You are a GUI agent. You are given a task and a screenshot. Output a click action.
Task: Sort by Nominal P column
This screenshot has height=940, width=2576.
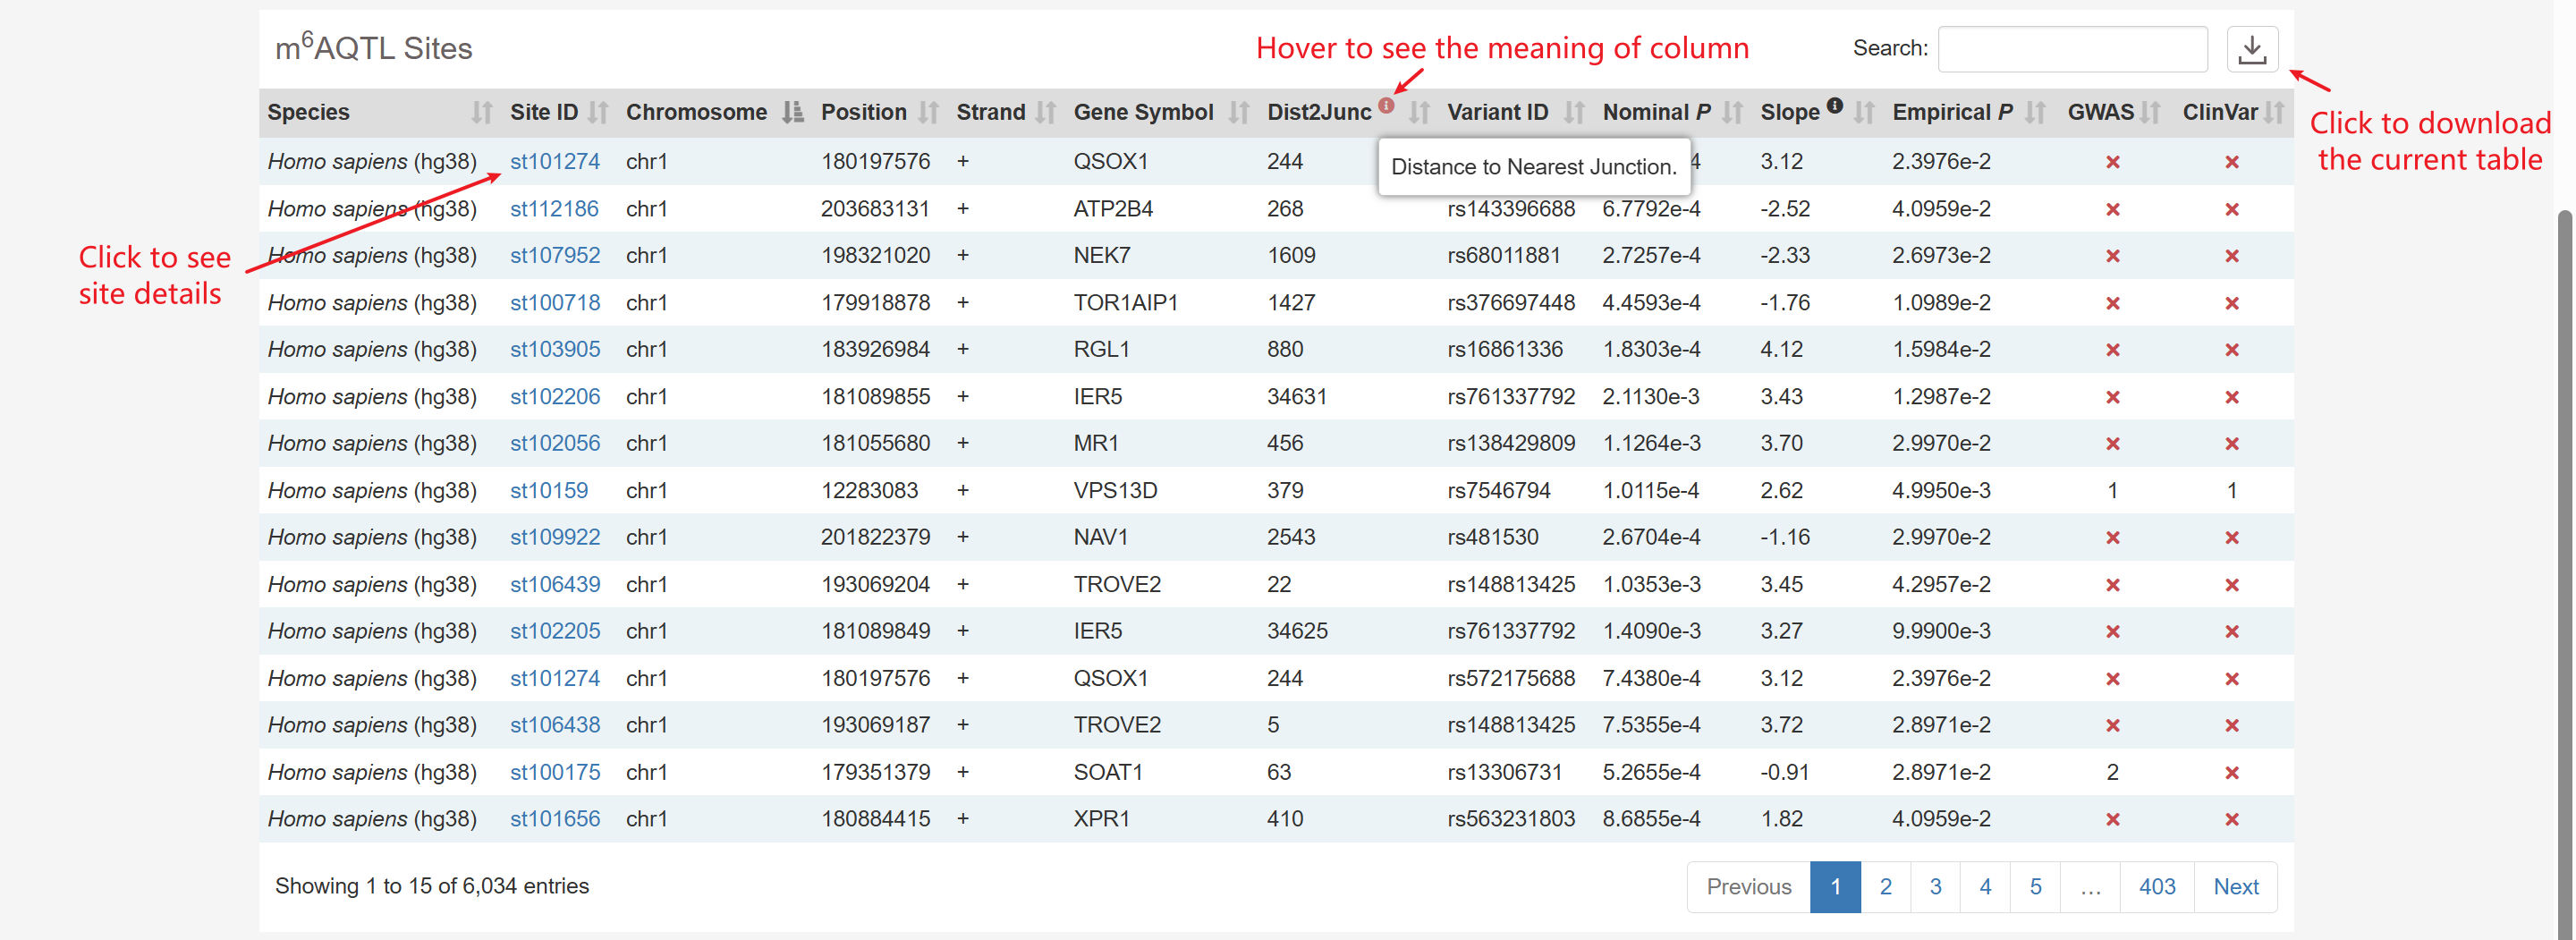[1732, 113]
